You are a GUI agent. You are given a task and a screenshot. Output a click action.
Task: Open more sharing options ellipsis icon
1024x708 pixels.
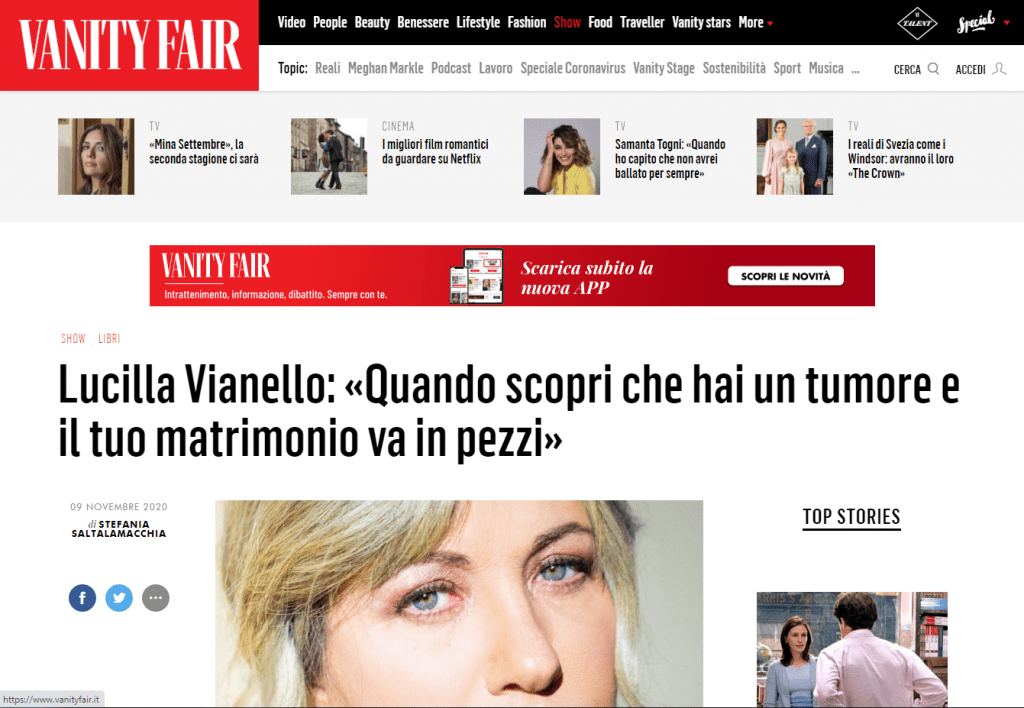pos(155,598)
